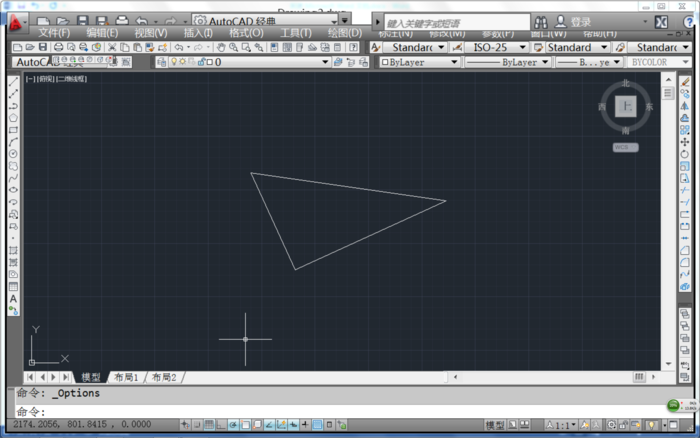Click the Print icon in standard toolbar

click(59, 47)
